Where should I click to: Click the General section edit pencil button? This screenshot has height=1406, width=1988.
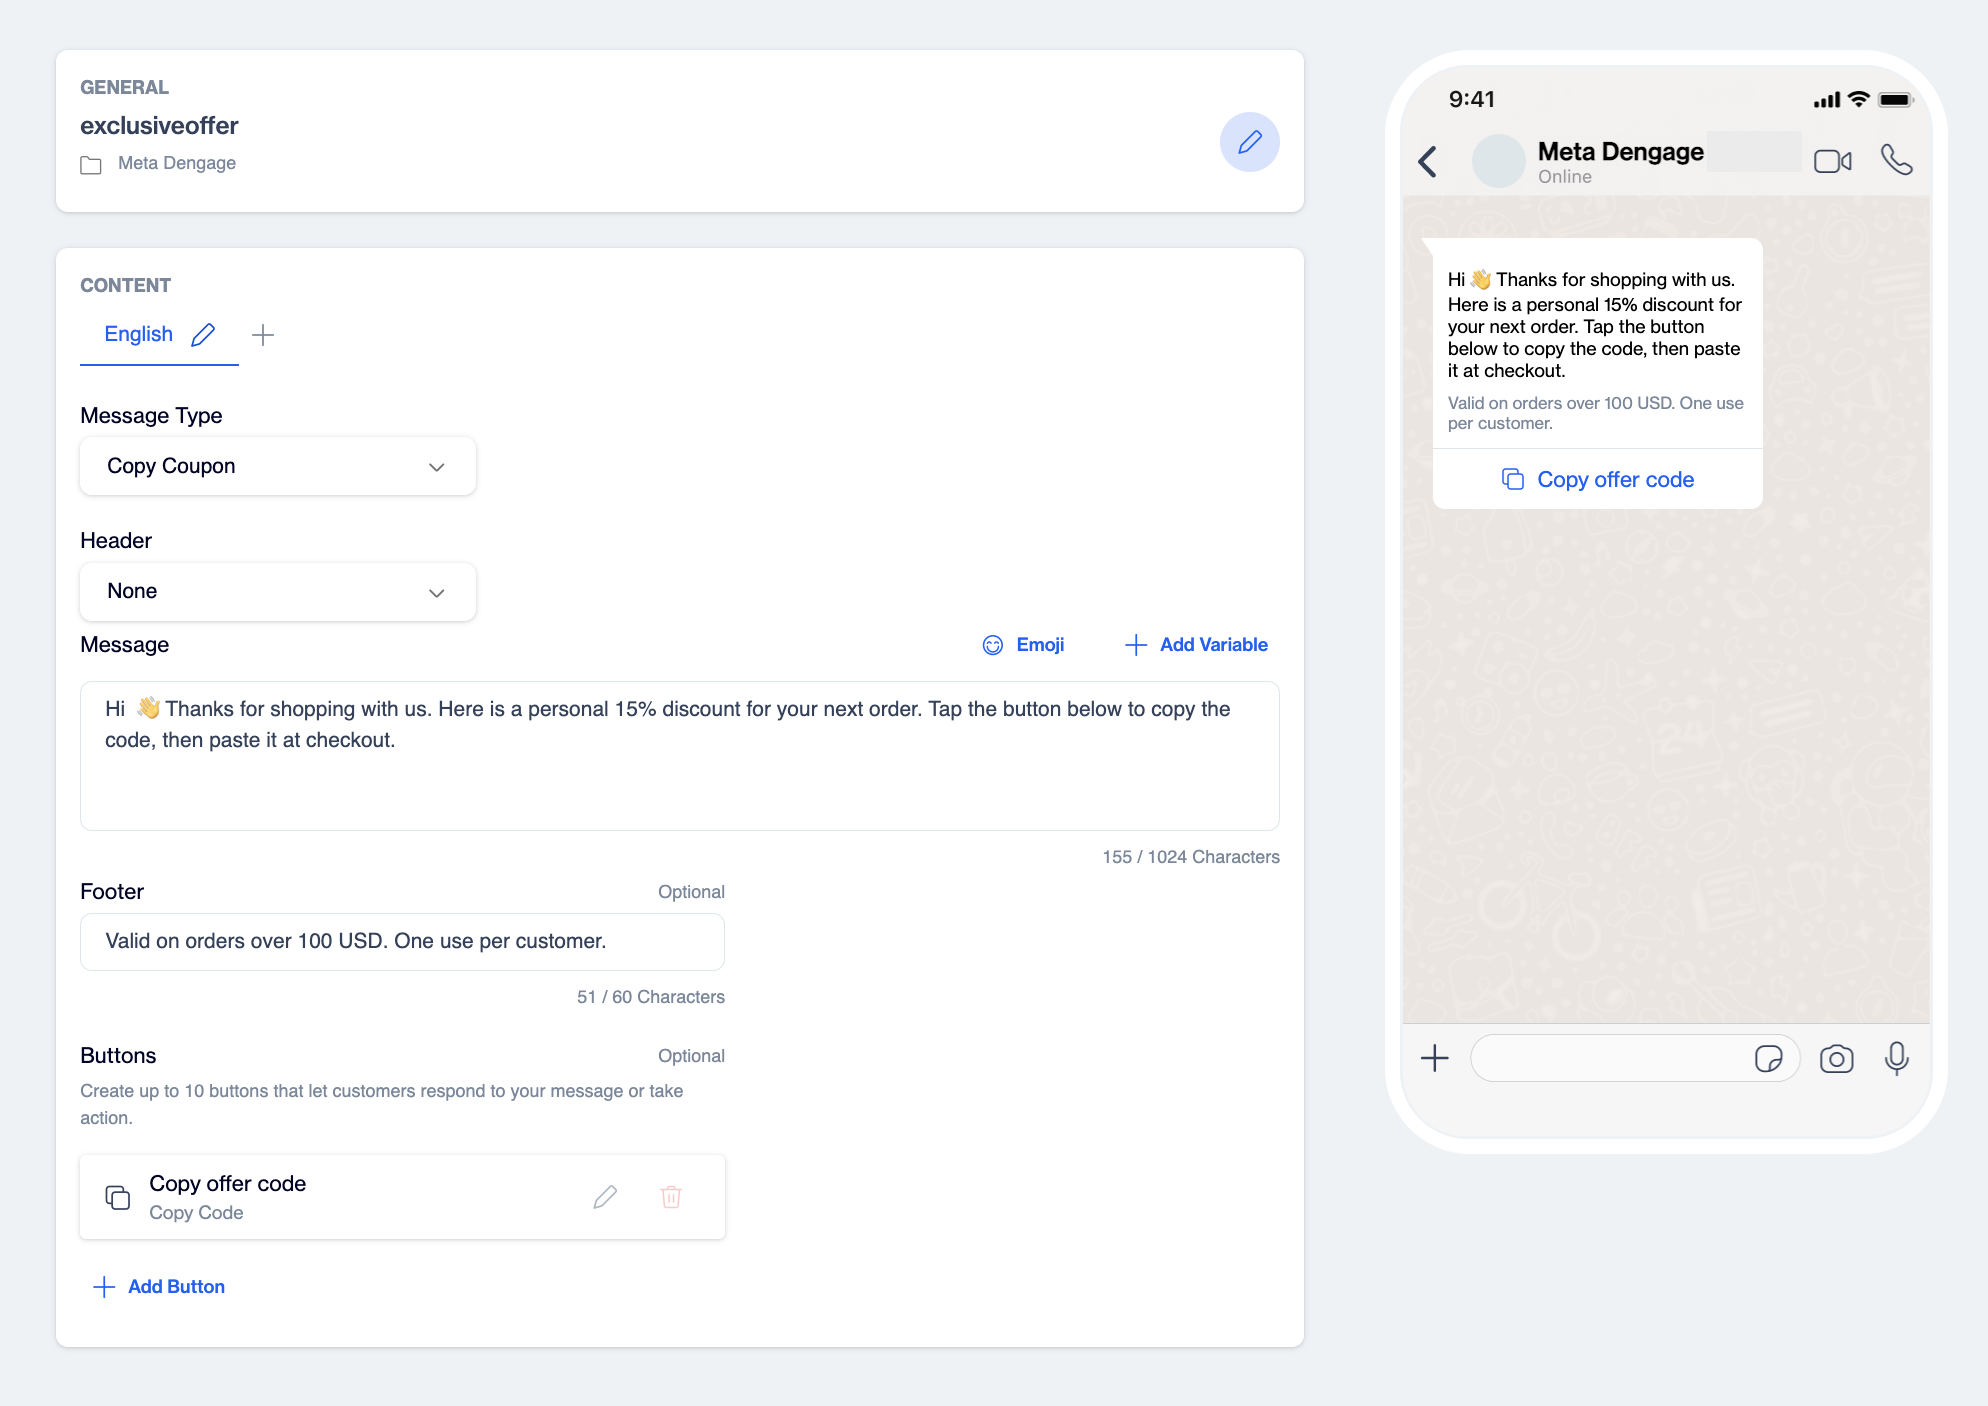[1249, 142]
